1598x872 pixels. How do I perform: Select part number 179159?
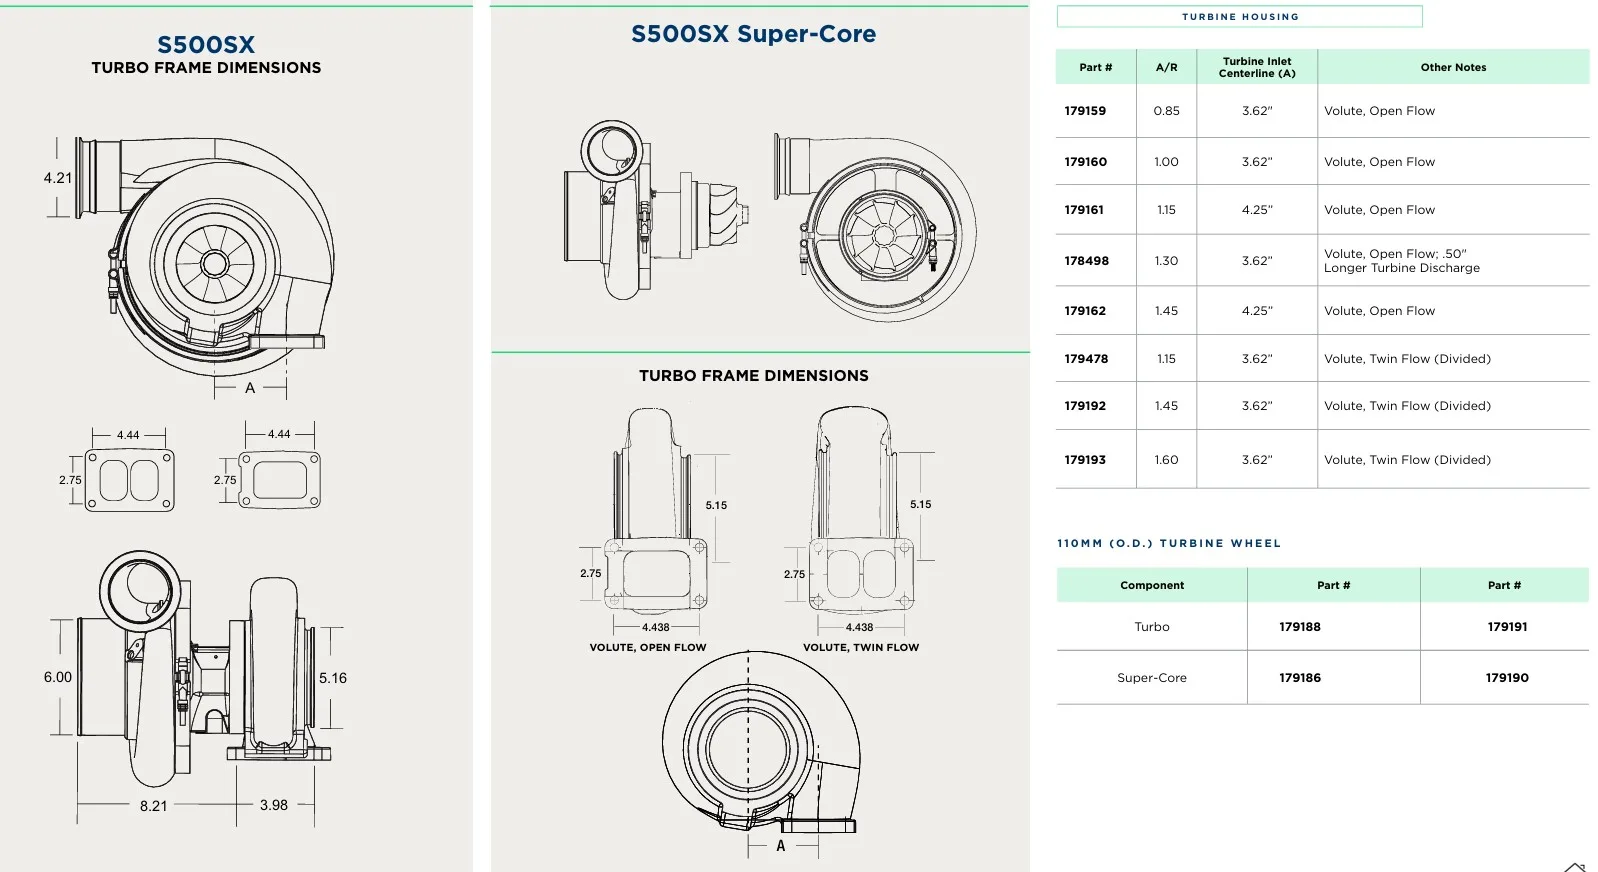1085,111
